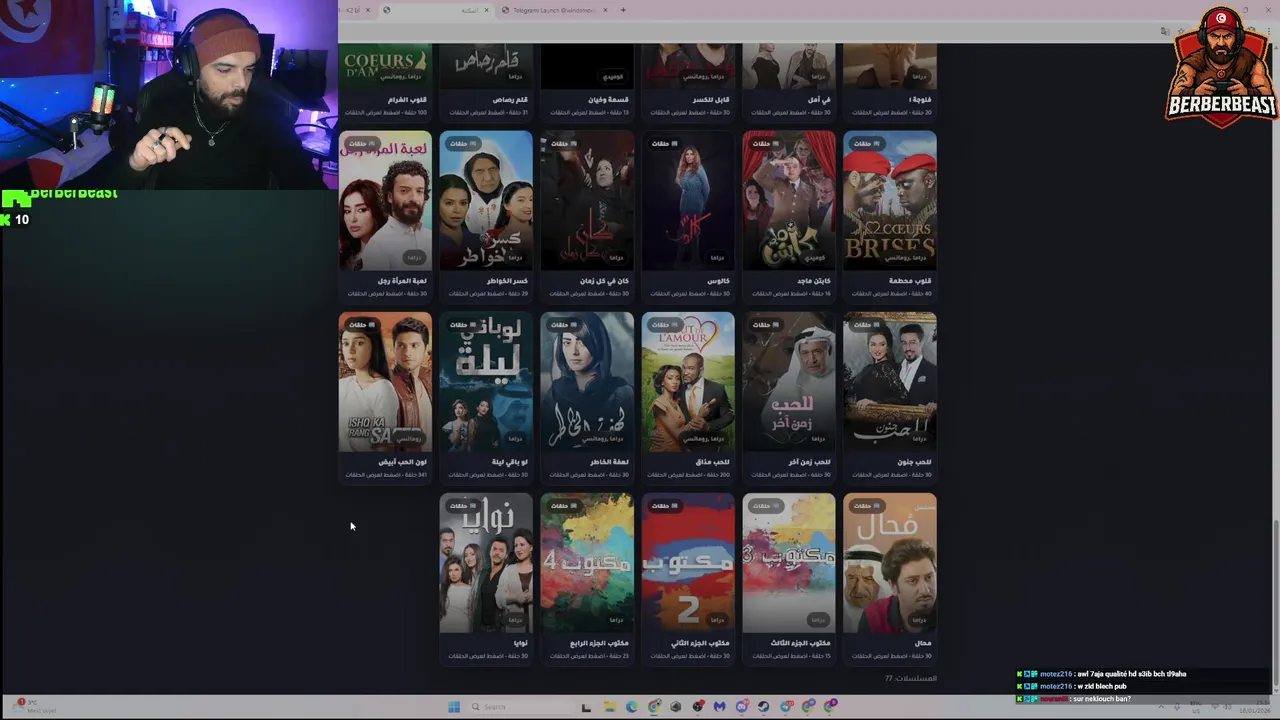Open Steam from the taskbar

click(764, 707)
